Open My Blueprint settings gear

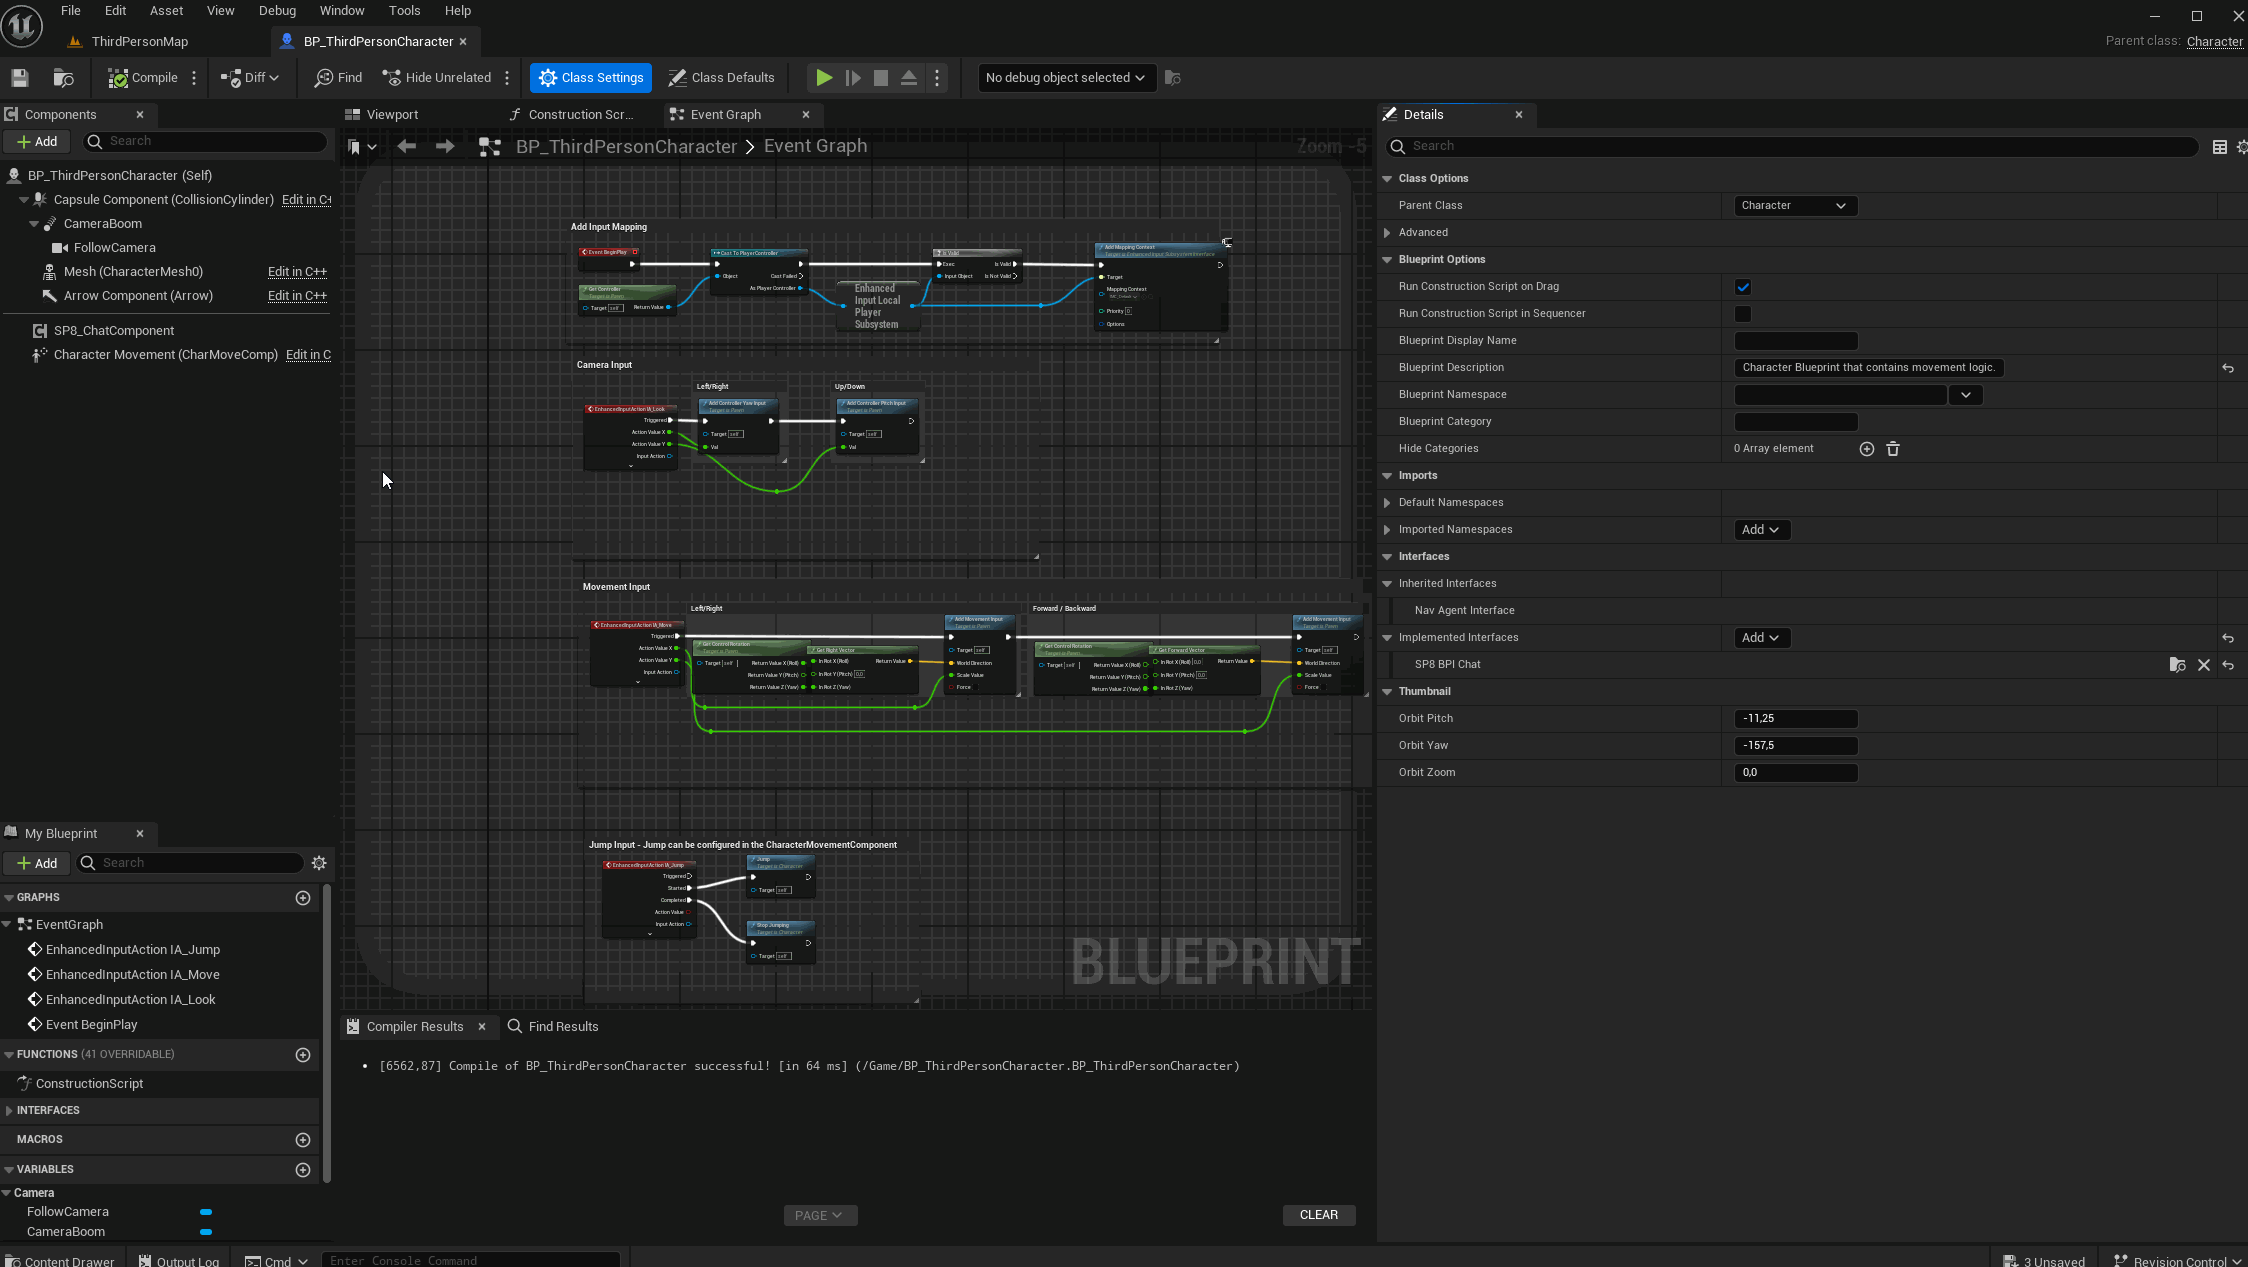pos(319,863)
